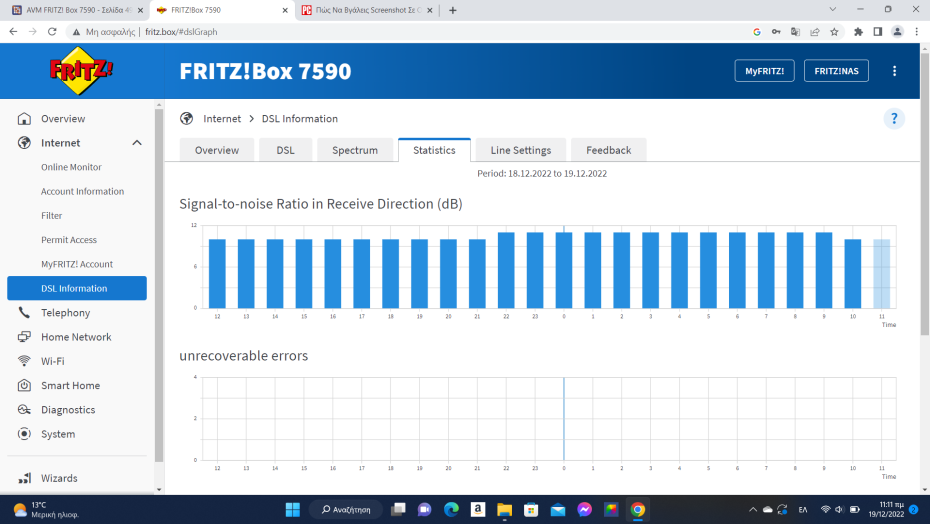Click the taskbar search box
The width and height of the screenshot is (930, 524).
(x=346, y=510)
